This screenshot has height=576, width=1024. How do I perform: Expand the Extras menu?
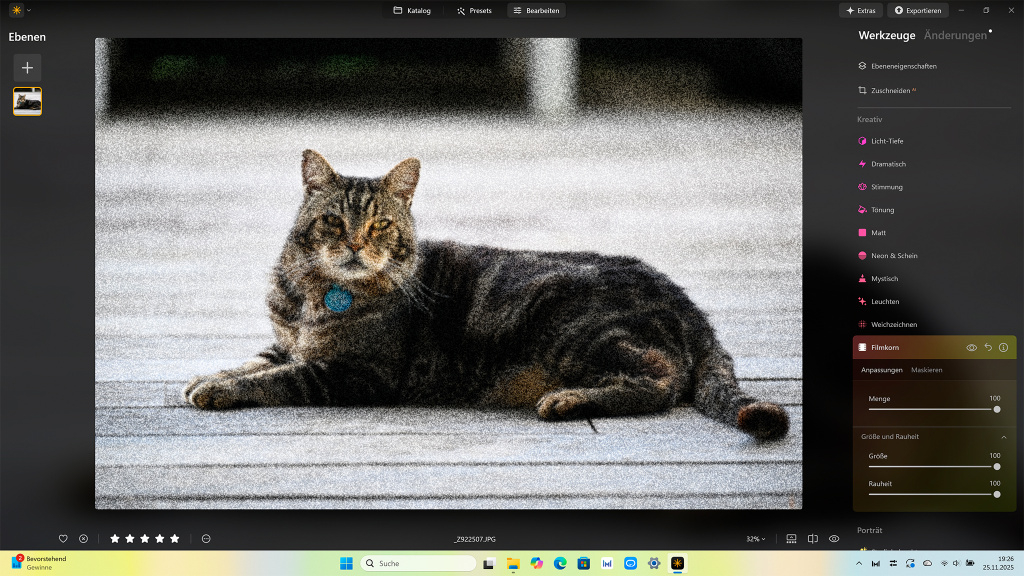pyautogui.click(x=861, y=10)
